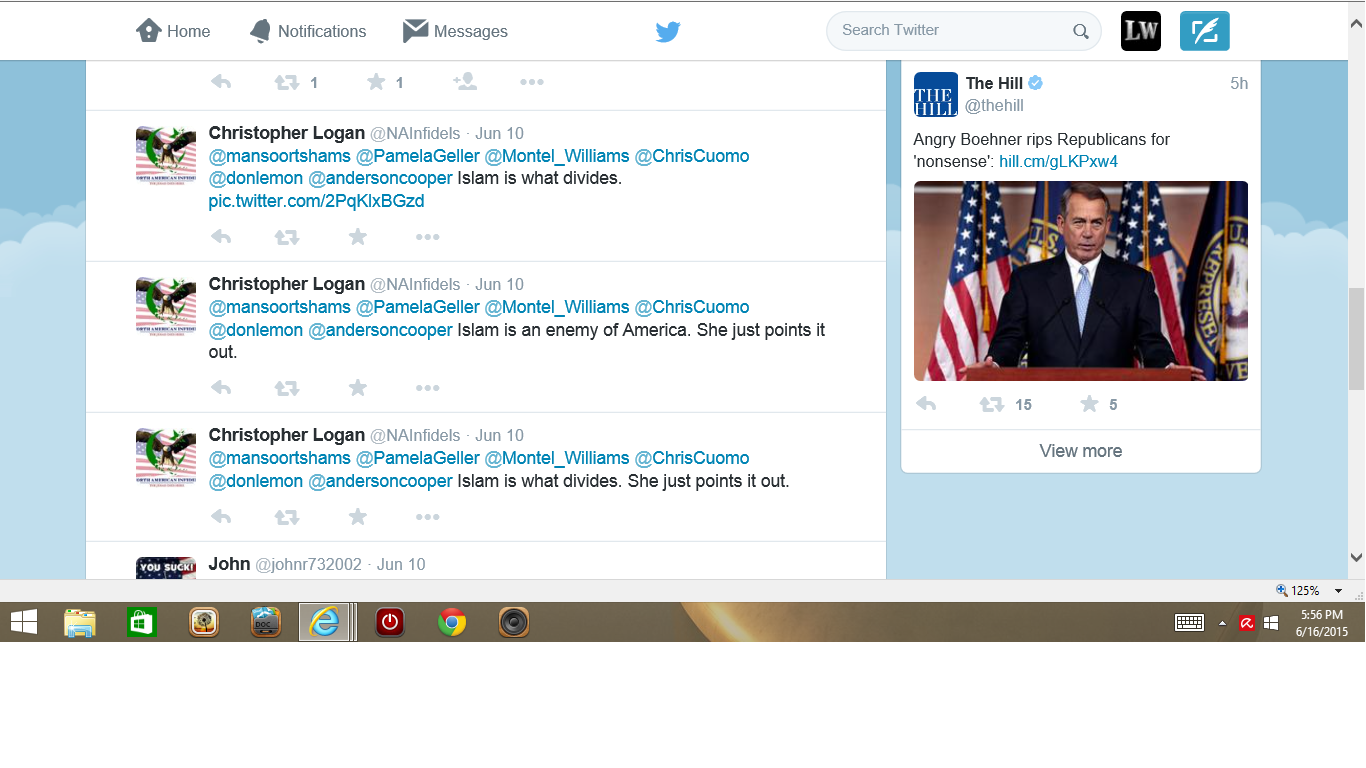Reply to the tweet with pic.twitter.com link

(x=221, y=237)
